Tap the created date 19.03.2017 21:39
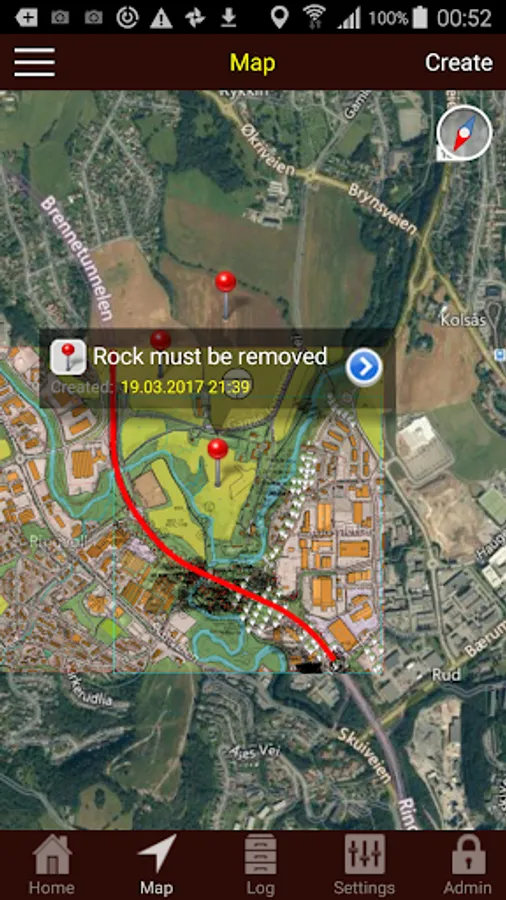Image resolution: width=506 pixels, height=900 pixels. (185, 387)
